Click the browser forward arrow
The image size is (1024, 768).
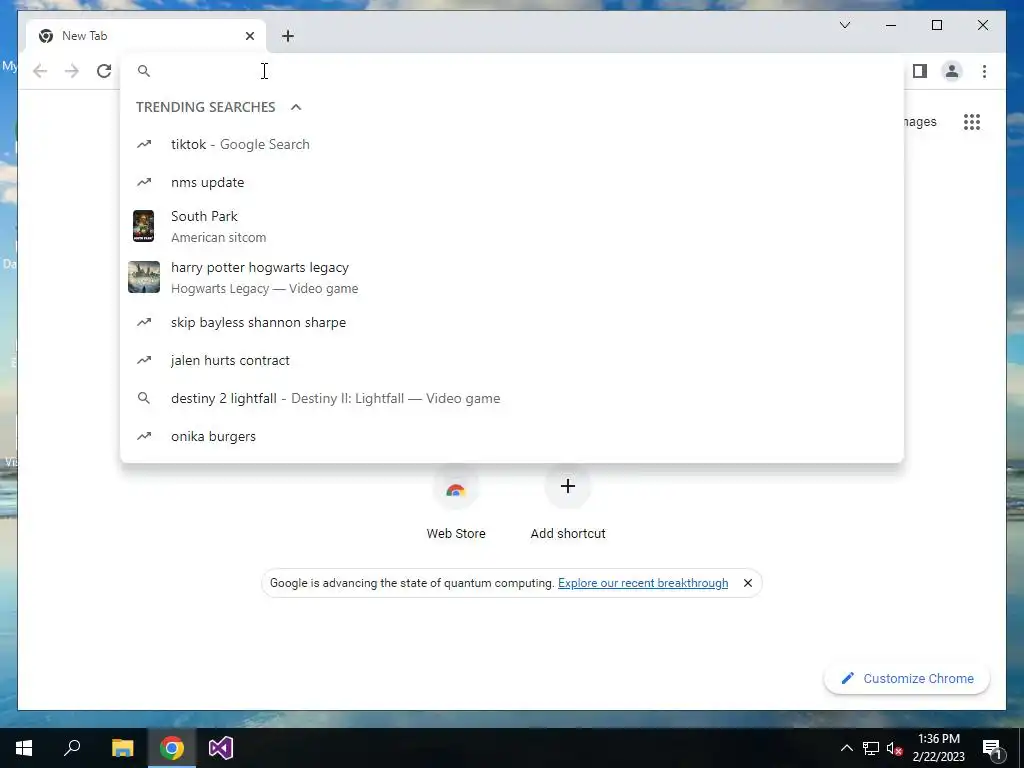click(x=72, y=71)
